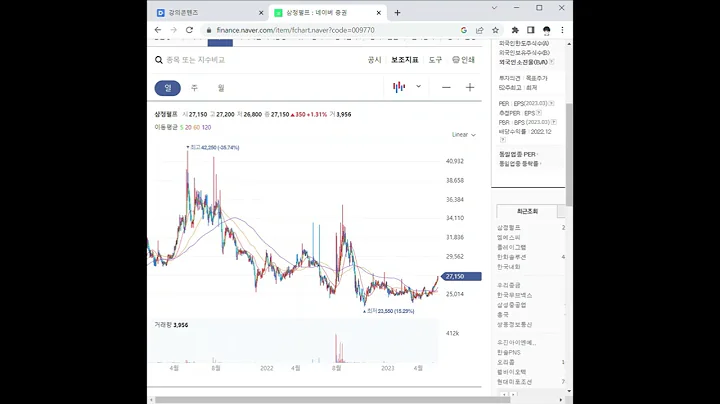720x404 pixels.
Task: Select the monthly 월 chart period
Action: coord(221,88)
